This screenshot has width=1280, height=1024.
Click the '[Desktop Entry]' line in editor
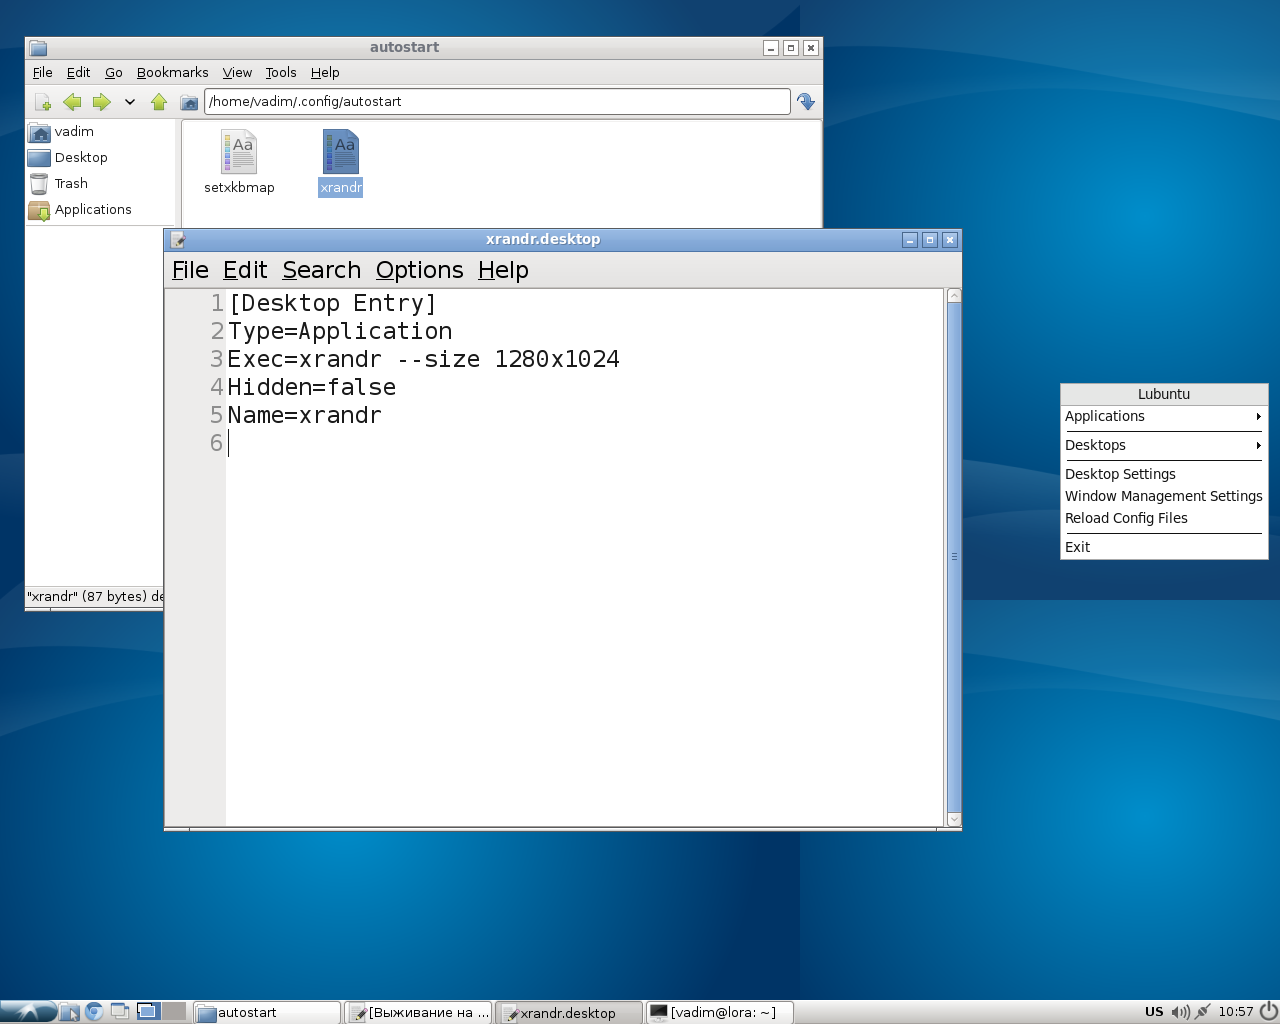(332, 303)
